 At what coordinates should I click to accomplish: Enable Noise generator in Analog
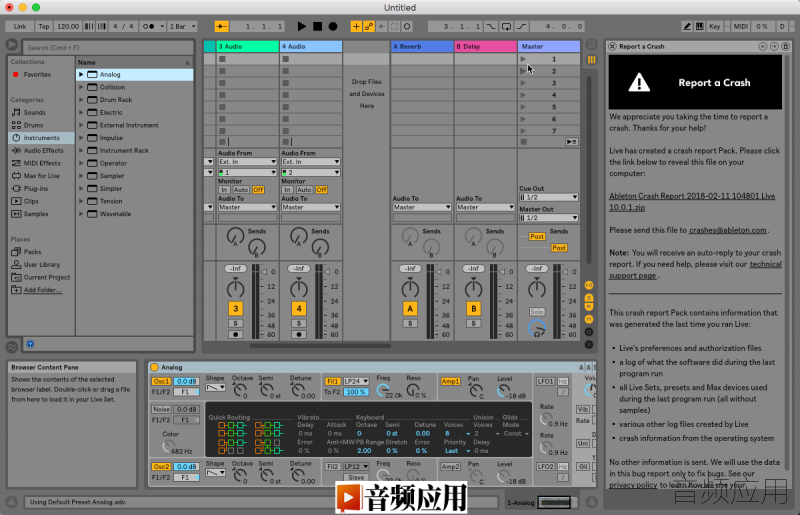pos(161,409)
